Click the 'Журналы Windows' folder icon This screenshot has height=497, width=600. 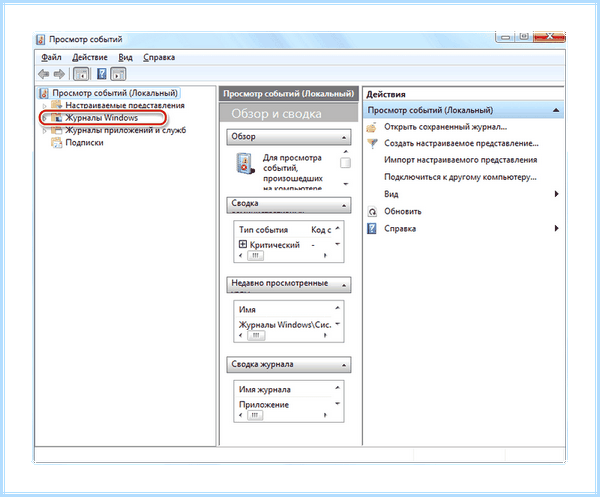click(56, 117)
